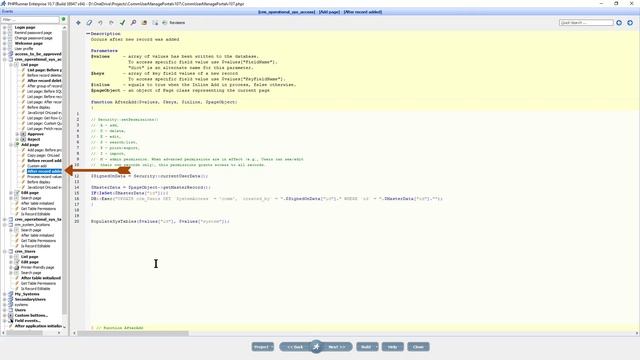Click the Quick Search input field
This screenshot has height=360, width=640.
coord(586,23)
